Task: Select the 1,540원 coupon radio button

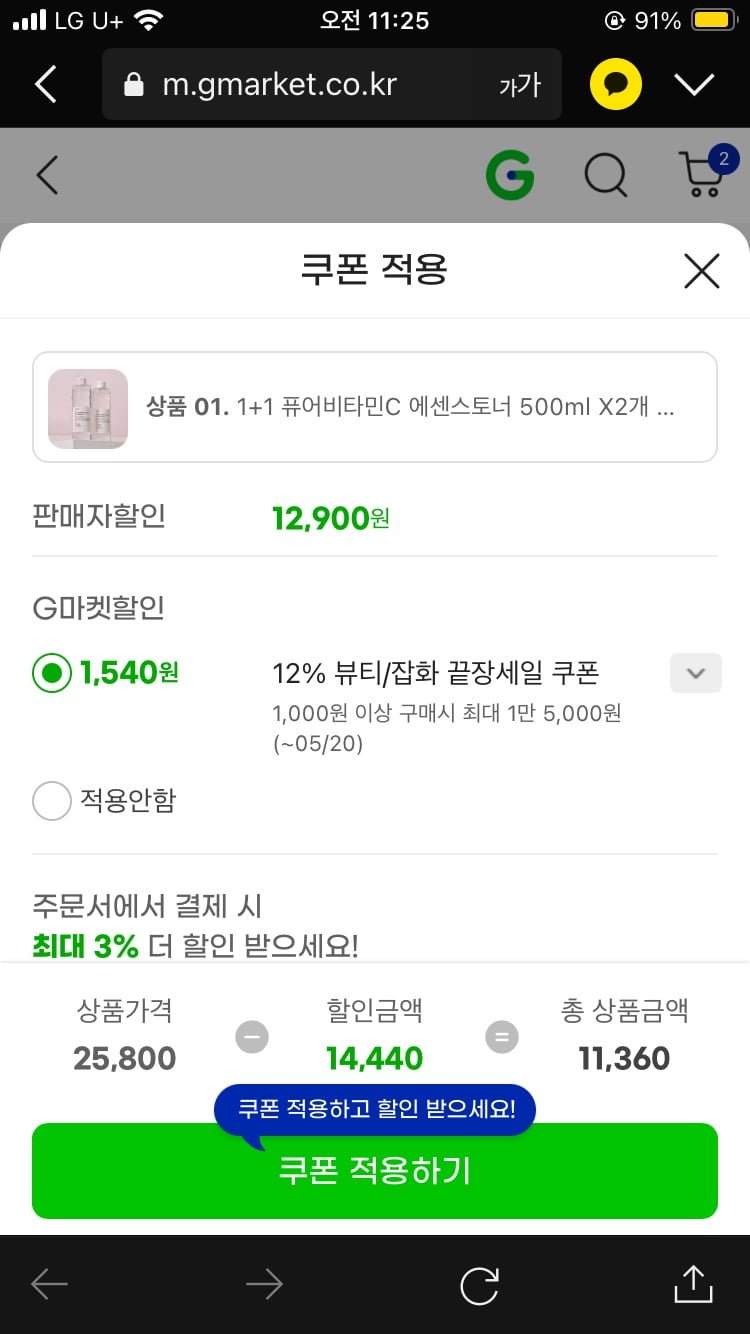Action: click(x=52, y=673)
